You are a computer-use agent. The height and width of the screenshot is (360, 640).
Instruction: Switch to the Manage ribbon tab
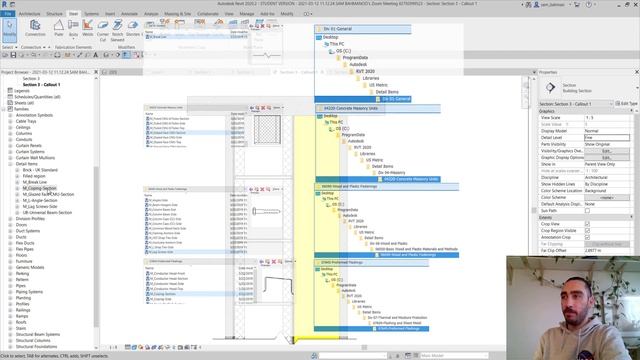(x=247, y=14)
